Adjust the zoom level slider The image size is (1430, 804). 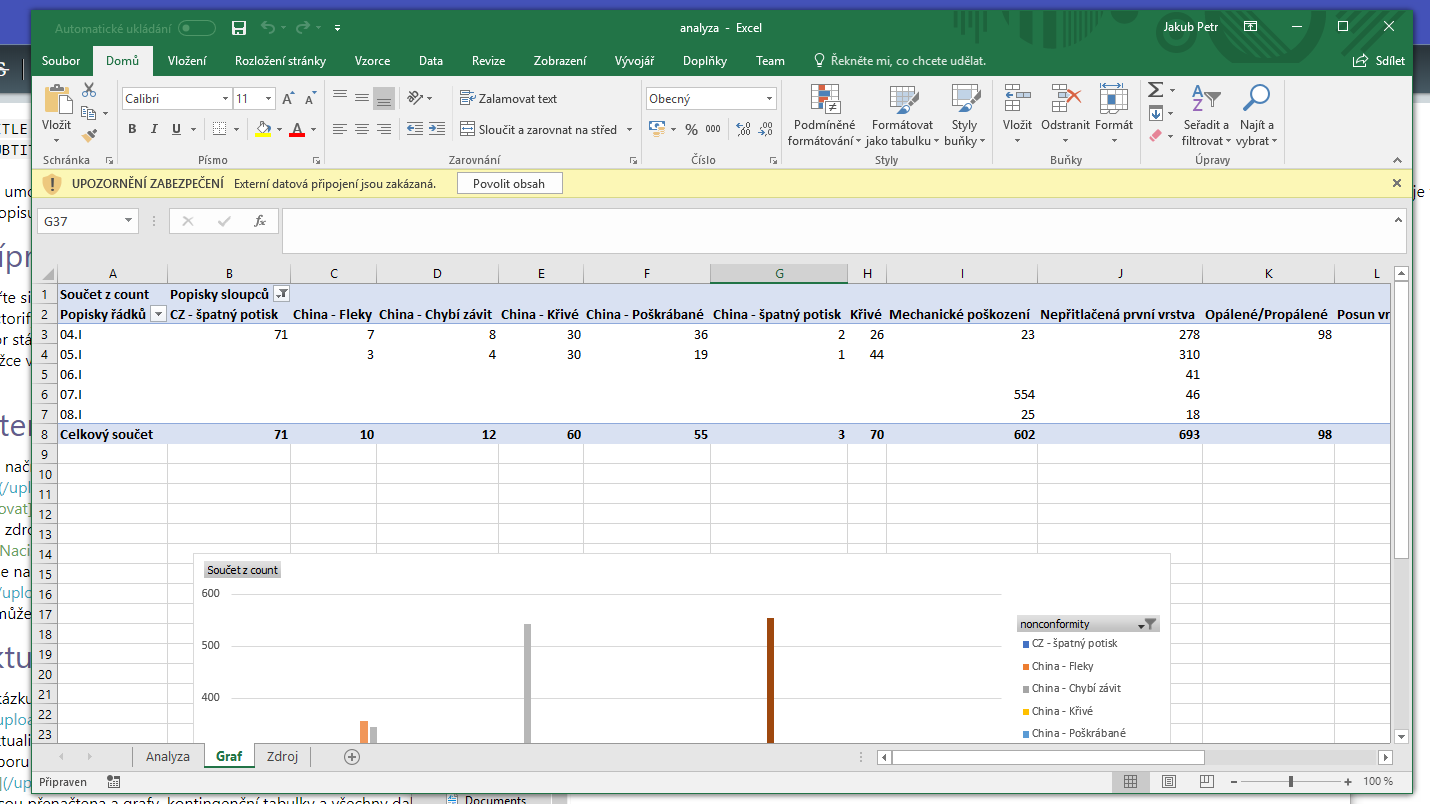[1291, 781]
